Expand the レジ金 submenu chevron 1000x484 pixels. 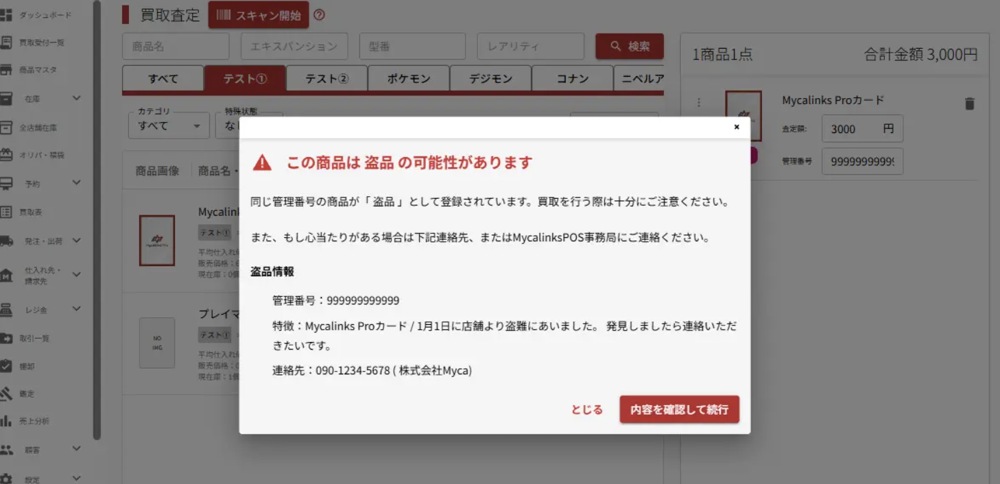click(x=77, y=309)
